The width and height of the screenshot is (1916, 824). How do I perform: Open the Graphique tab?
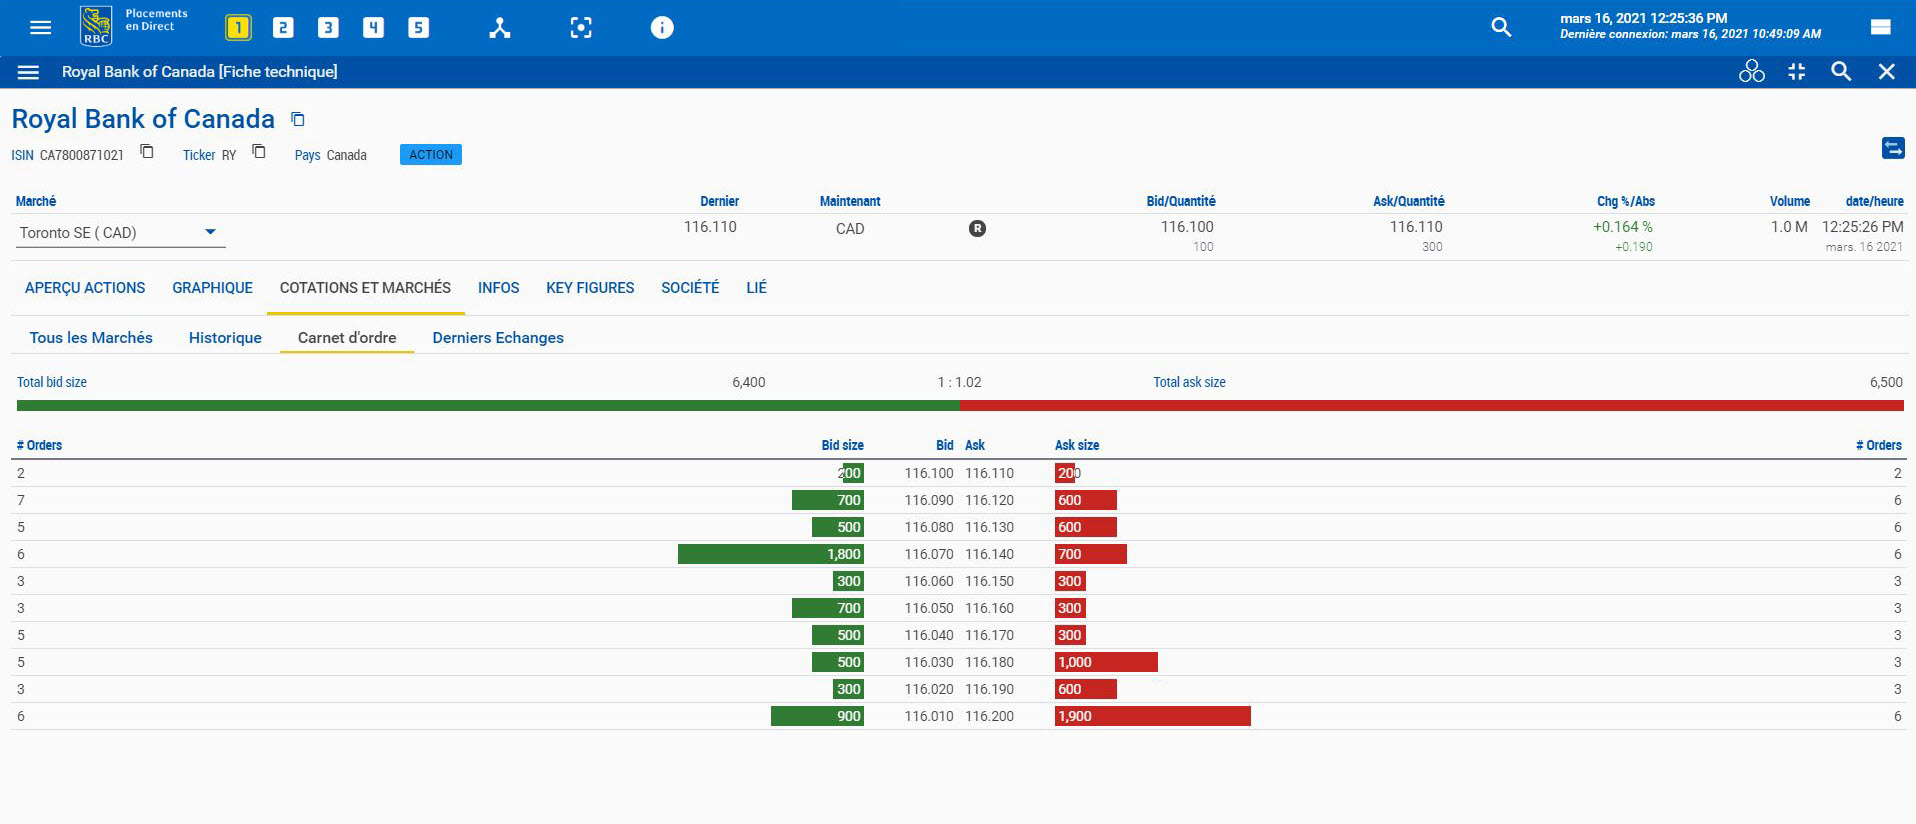point(212,288)
